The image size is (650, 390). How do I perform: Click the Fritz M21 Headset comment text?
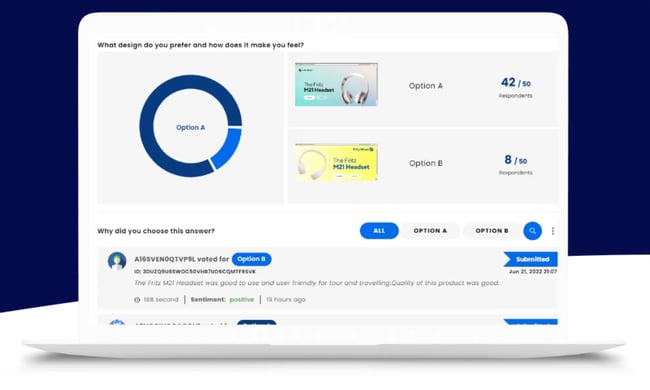pos(317,283)
